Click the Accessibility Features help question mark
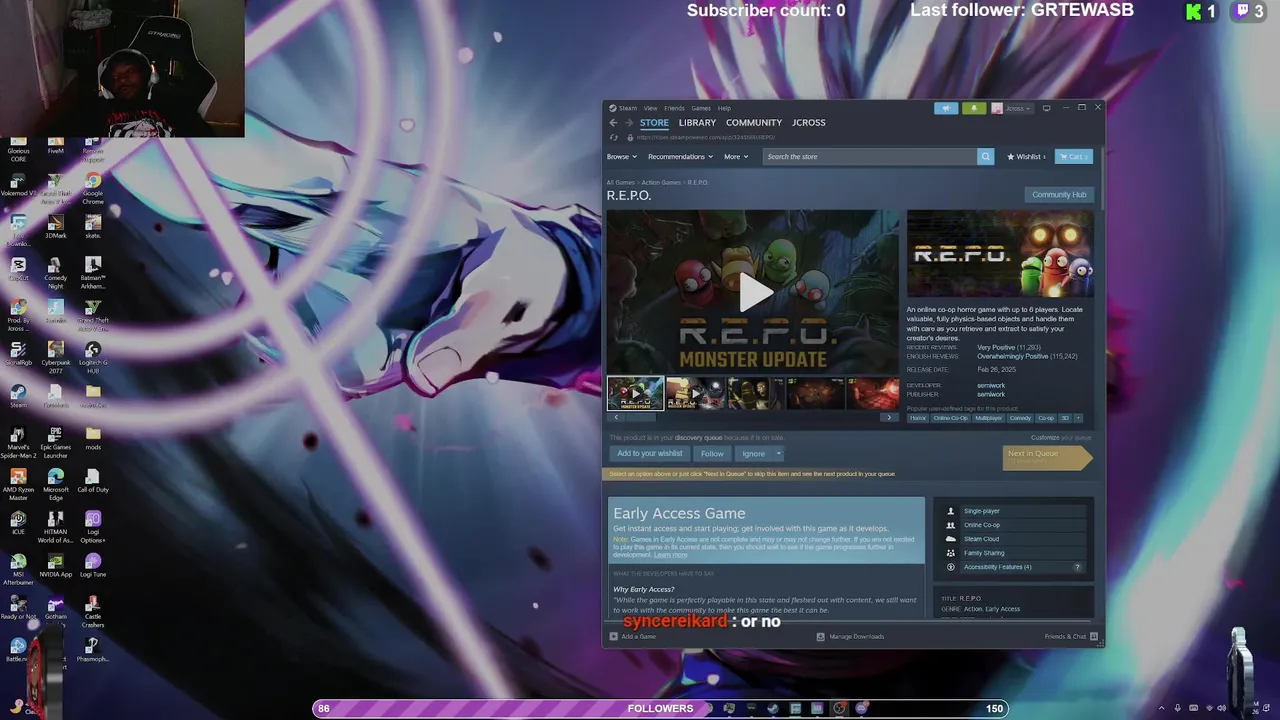This screenshot has height=720, width=1280. 1077,567
